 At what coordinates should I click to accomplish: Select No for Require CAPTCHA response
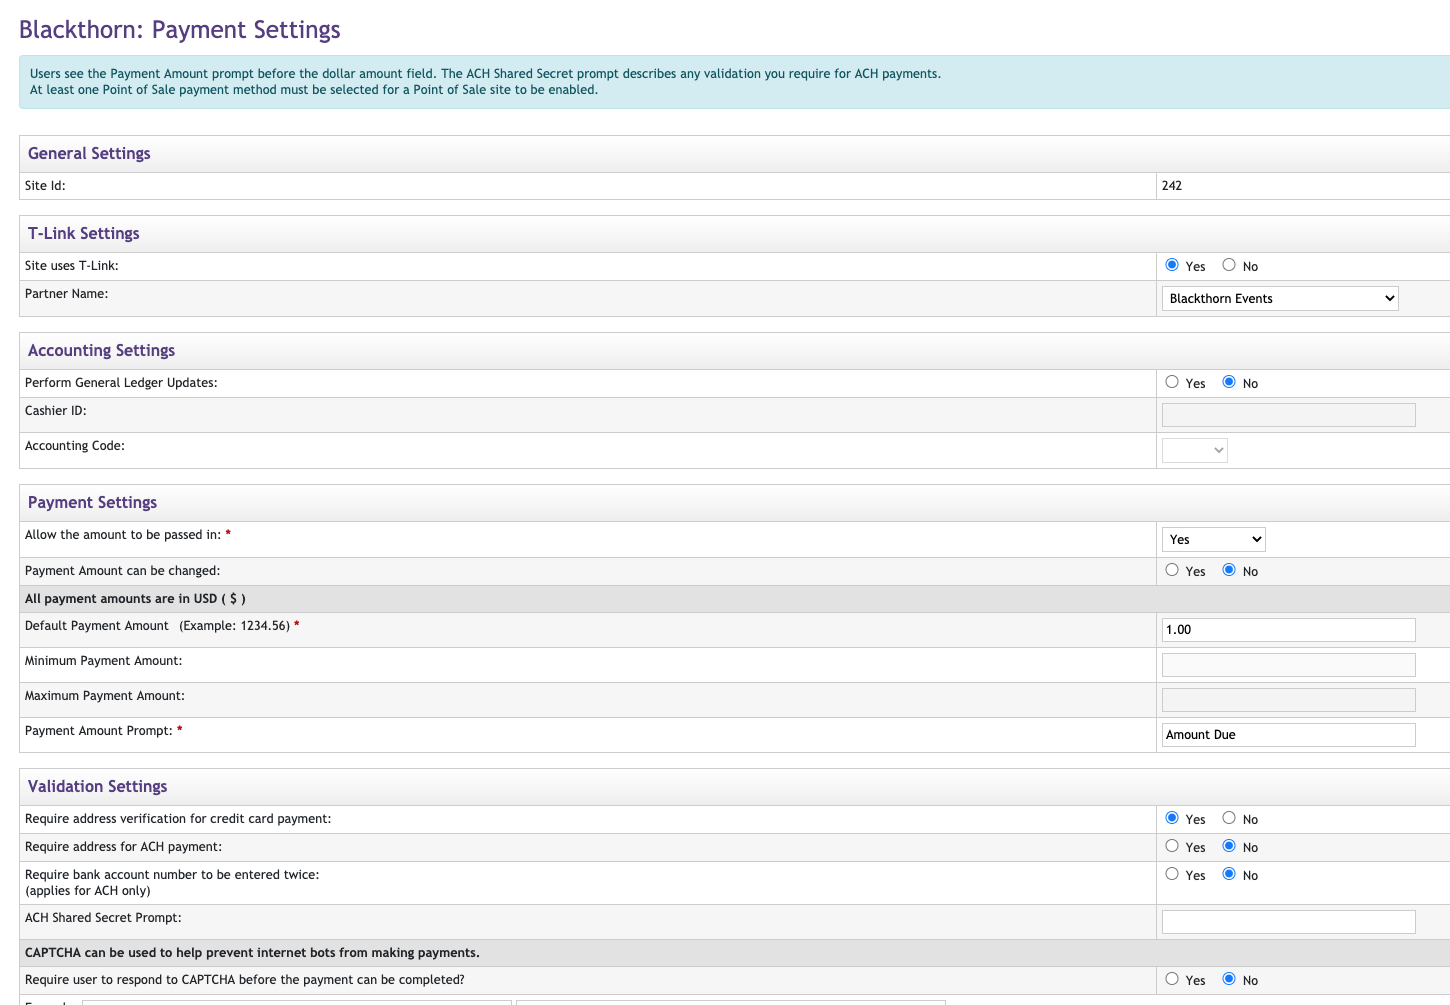1229,979
